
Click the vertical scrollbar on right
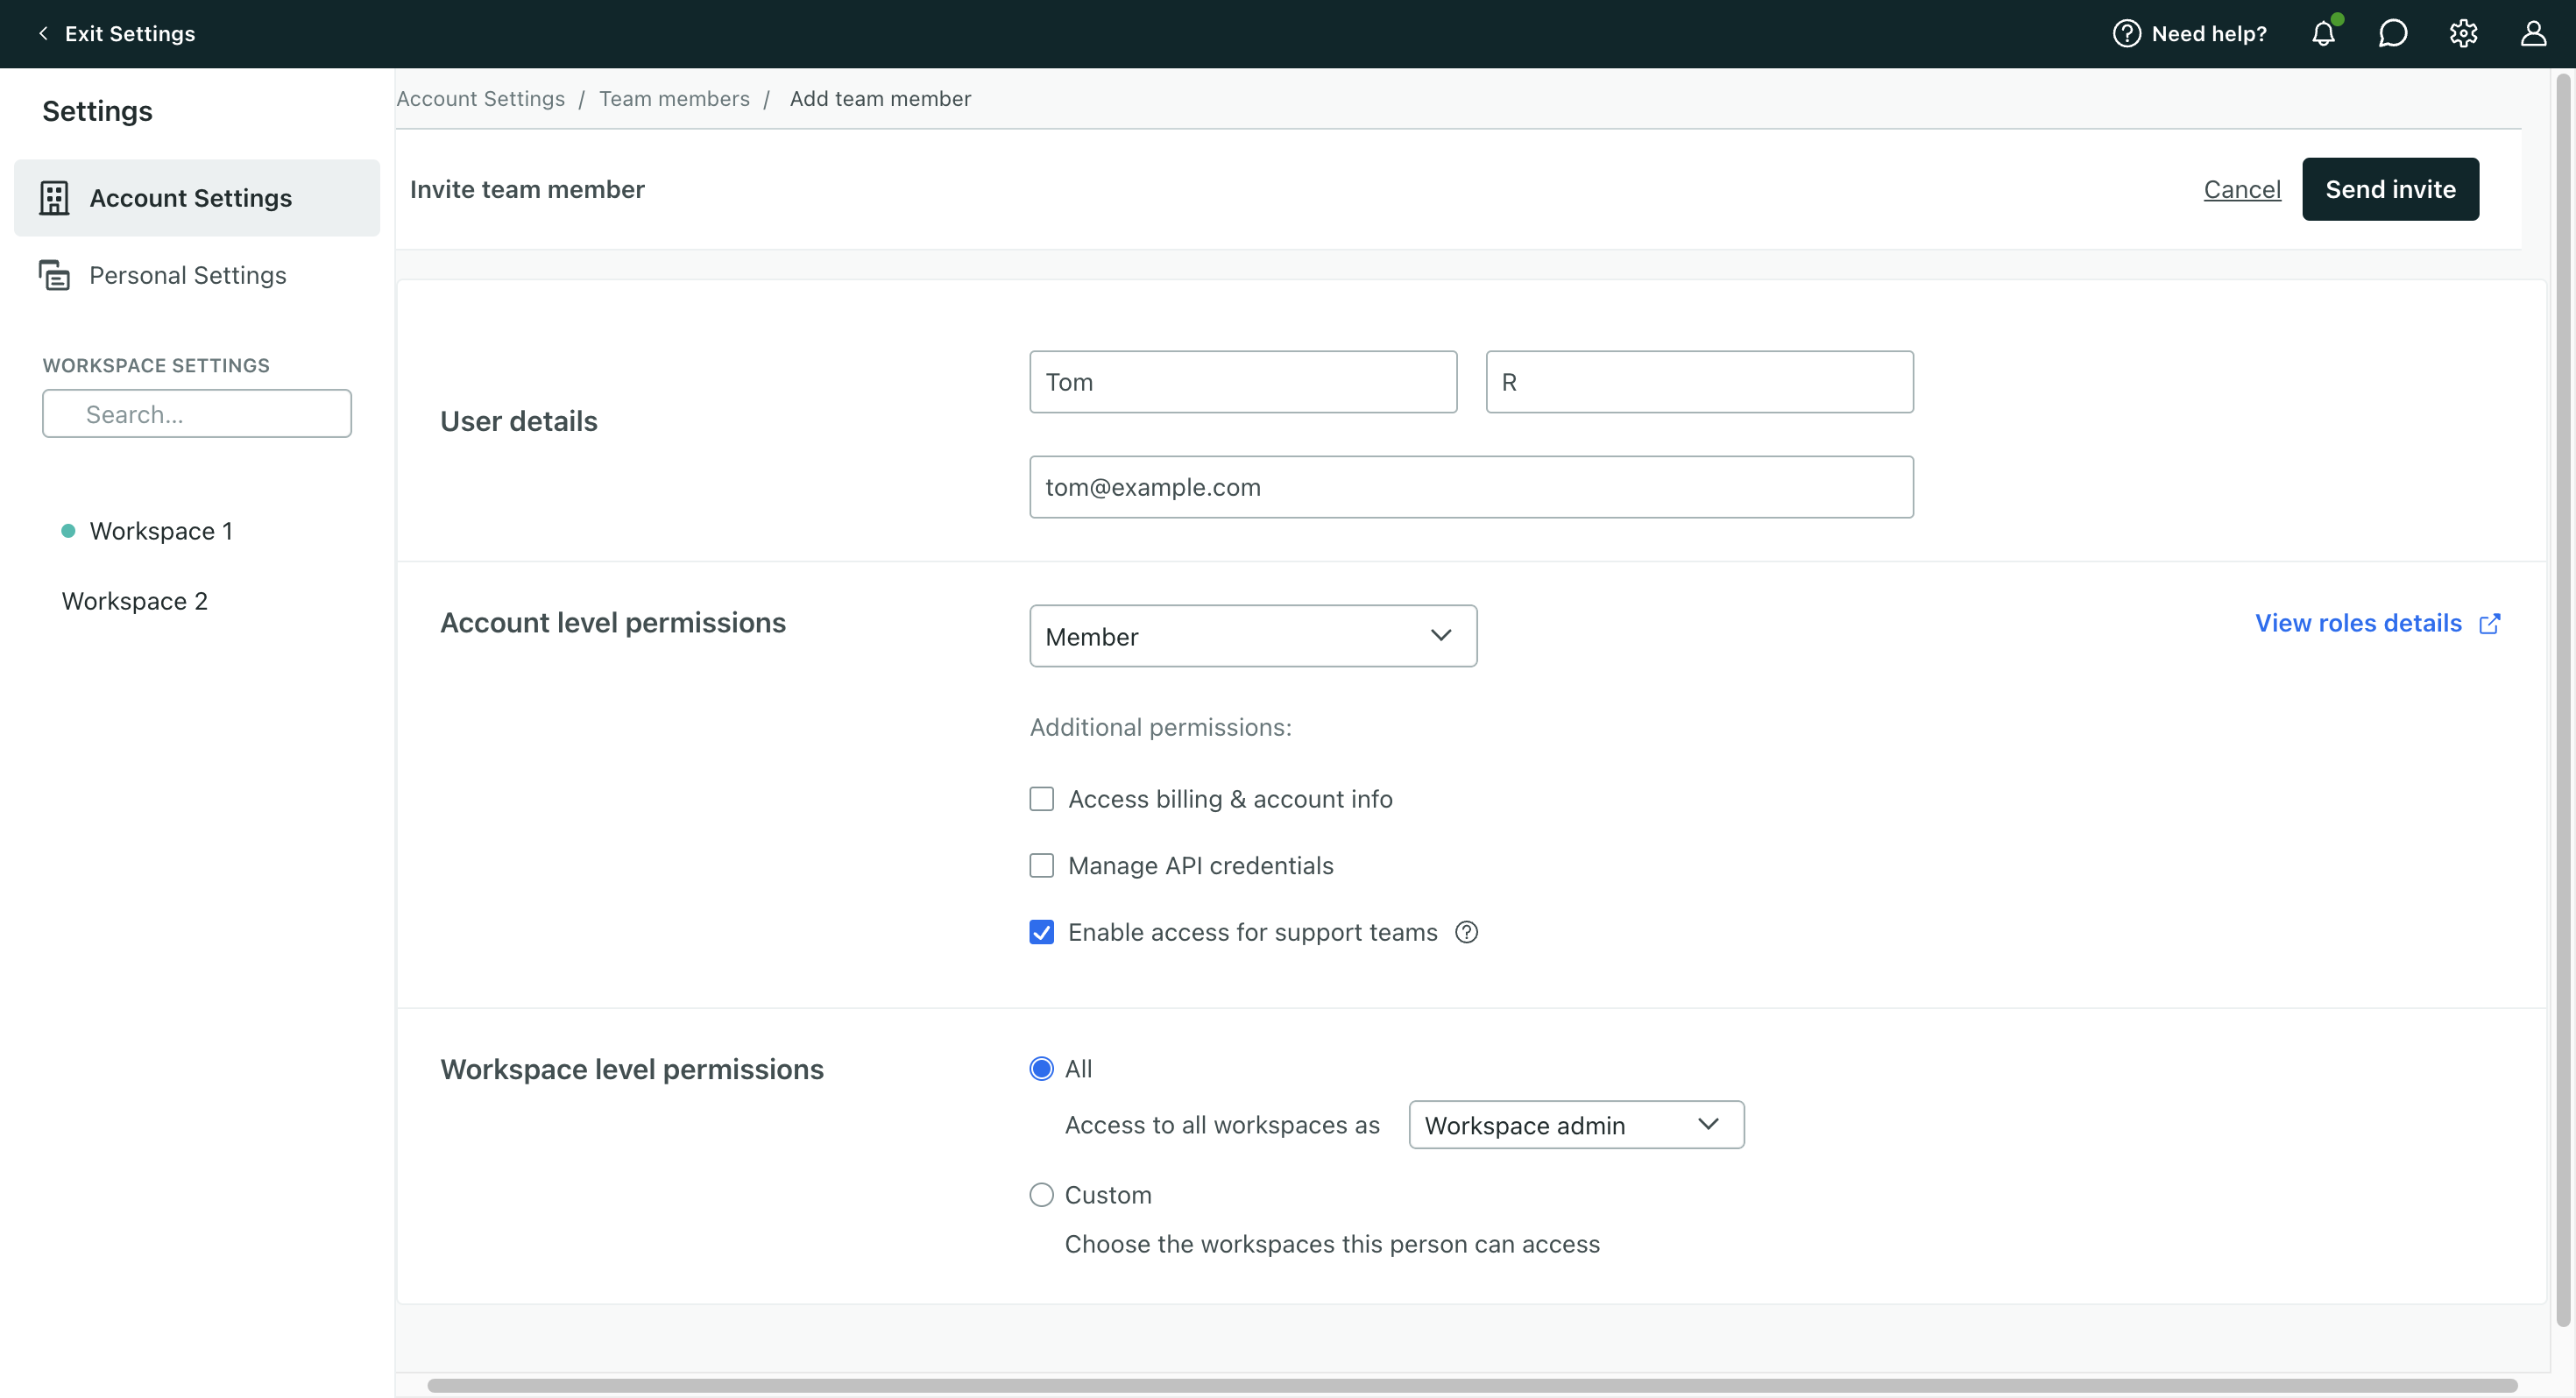pyautogui.click(x=2563, y=700)
